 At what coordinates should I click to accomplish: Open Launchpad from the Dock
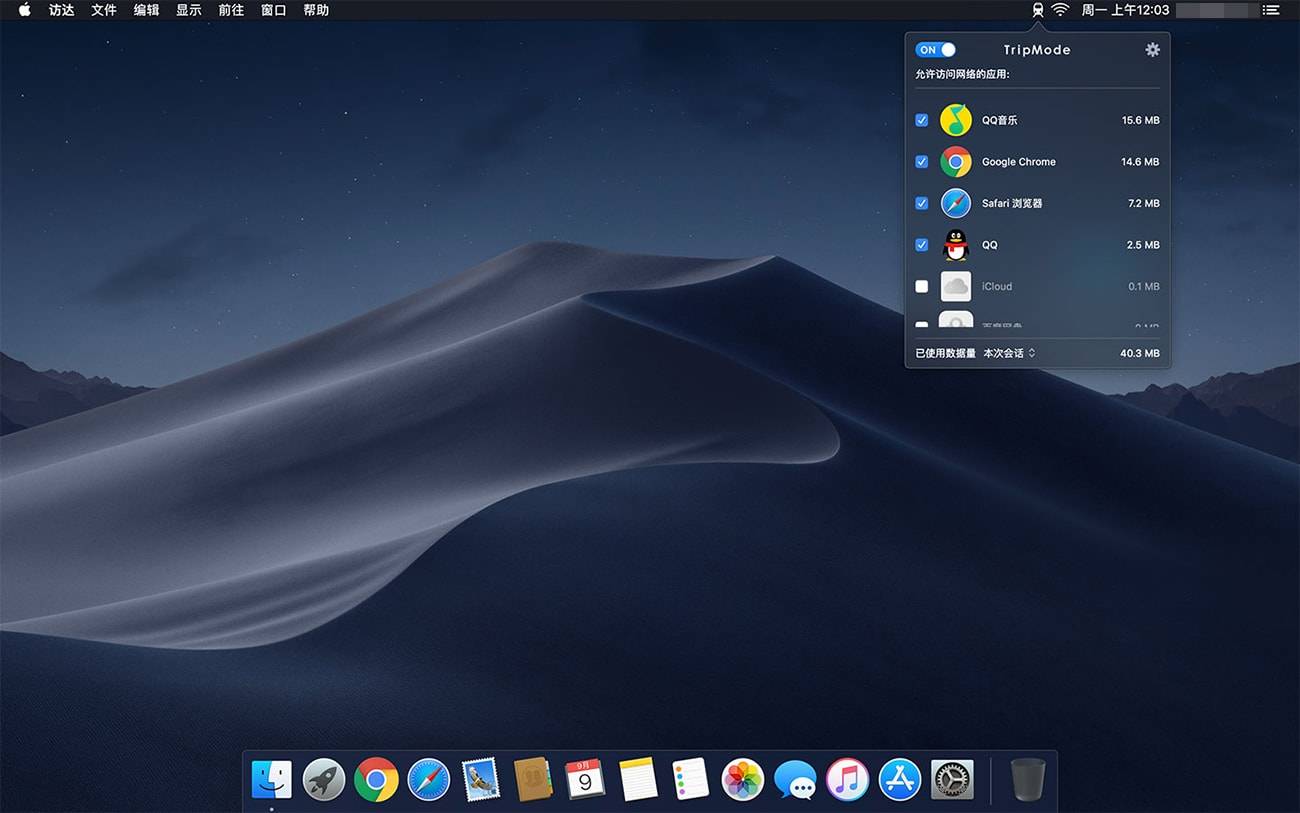click(x=324, y=780)
